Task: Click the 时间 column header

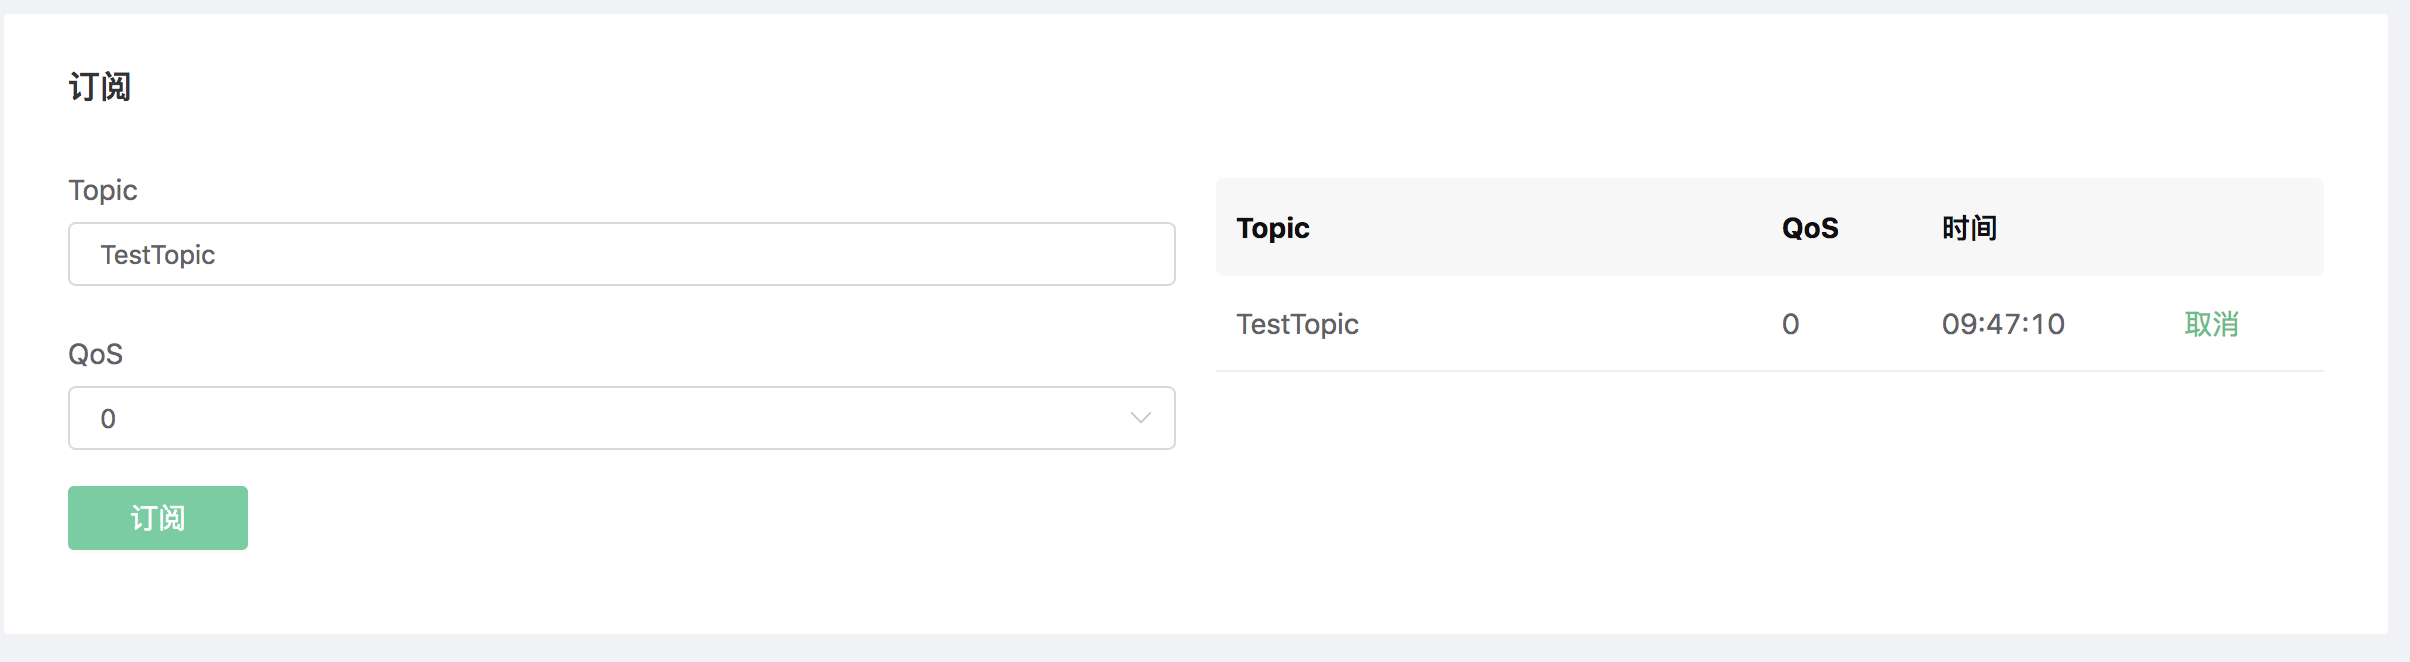Action: tap(1969, 228)
